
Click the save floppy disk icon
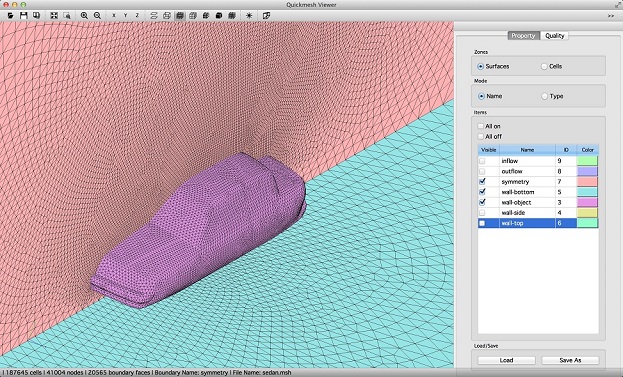tap(23, 15)
